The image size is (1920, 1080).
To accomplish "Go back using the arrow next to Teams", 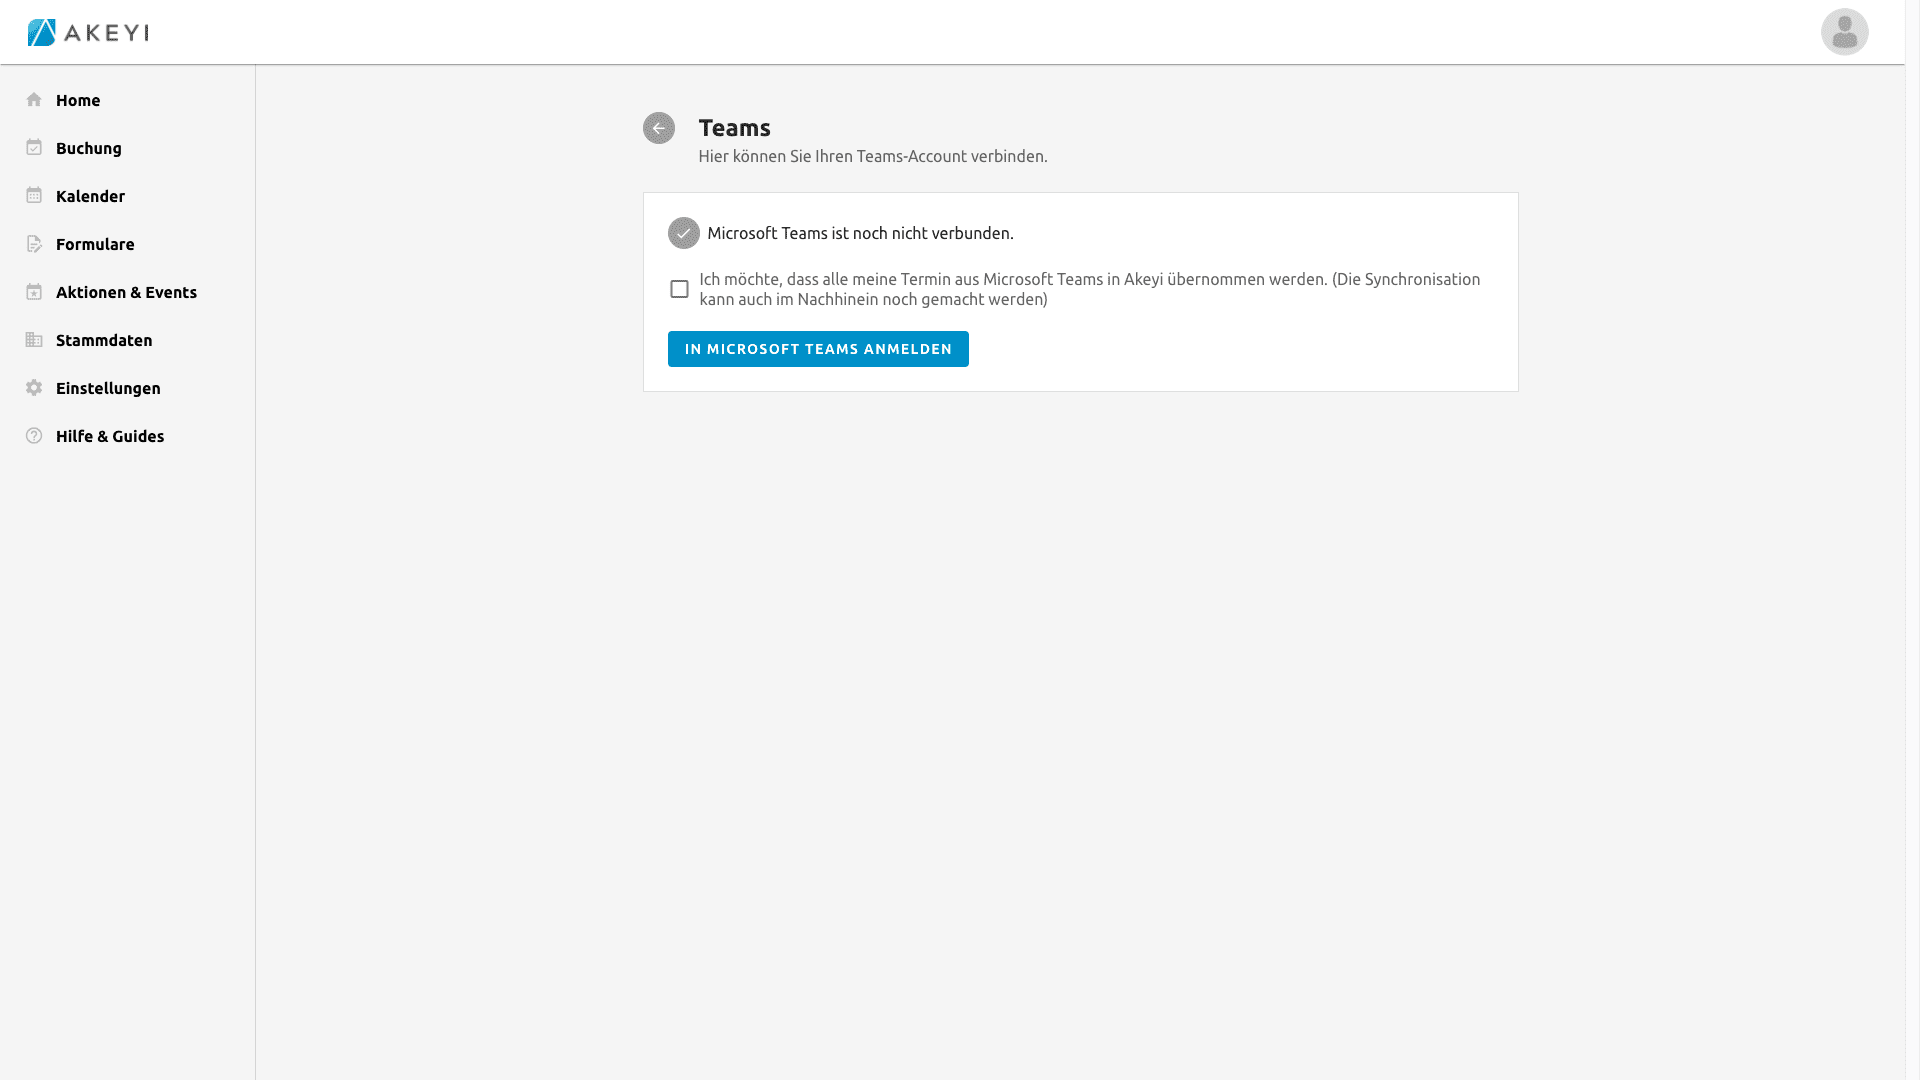I will [658, 128].
